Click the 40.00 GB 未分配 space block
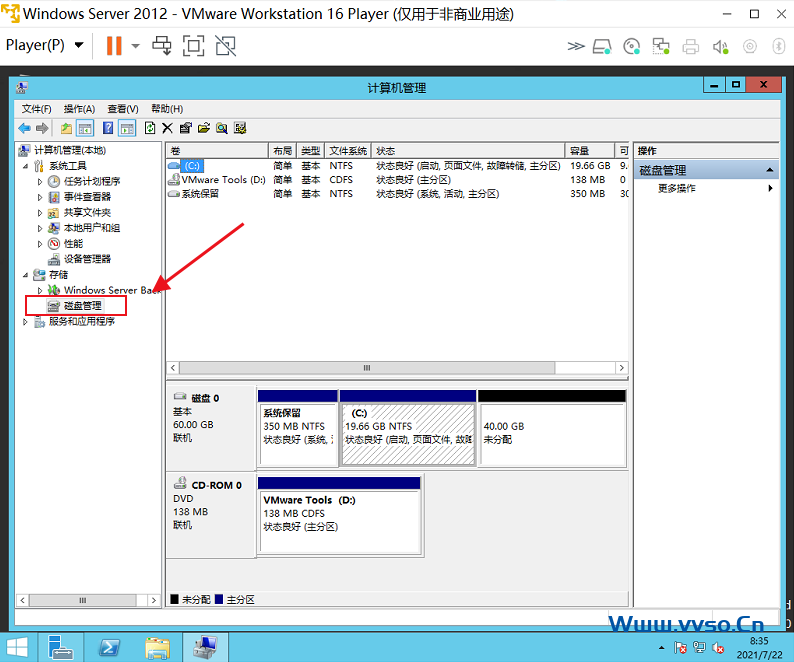The height and width of the screenshot is (662, 794). point(552,427)
